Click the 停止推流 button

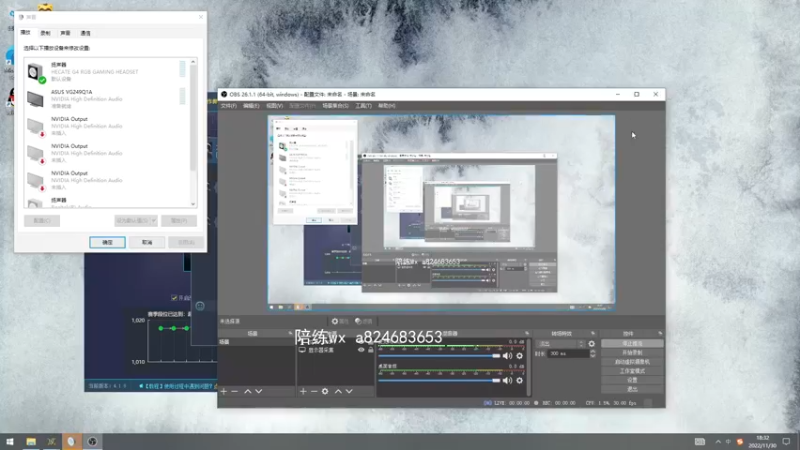632,343
